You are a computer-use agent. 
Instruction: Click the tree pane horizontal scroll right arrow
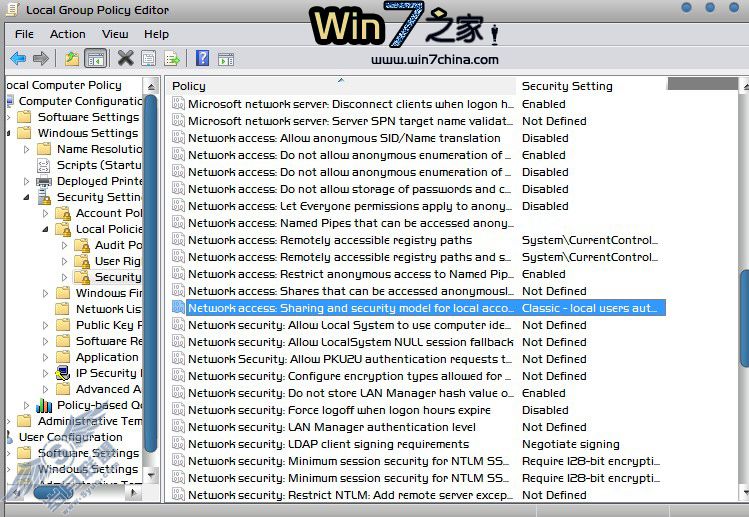click(134, 492)
